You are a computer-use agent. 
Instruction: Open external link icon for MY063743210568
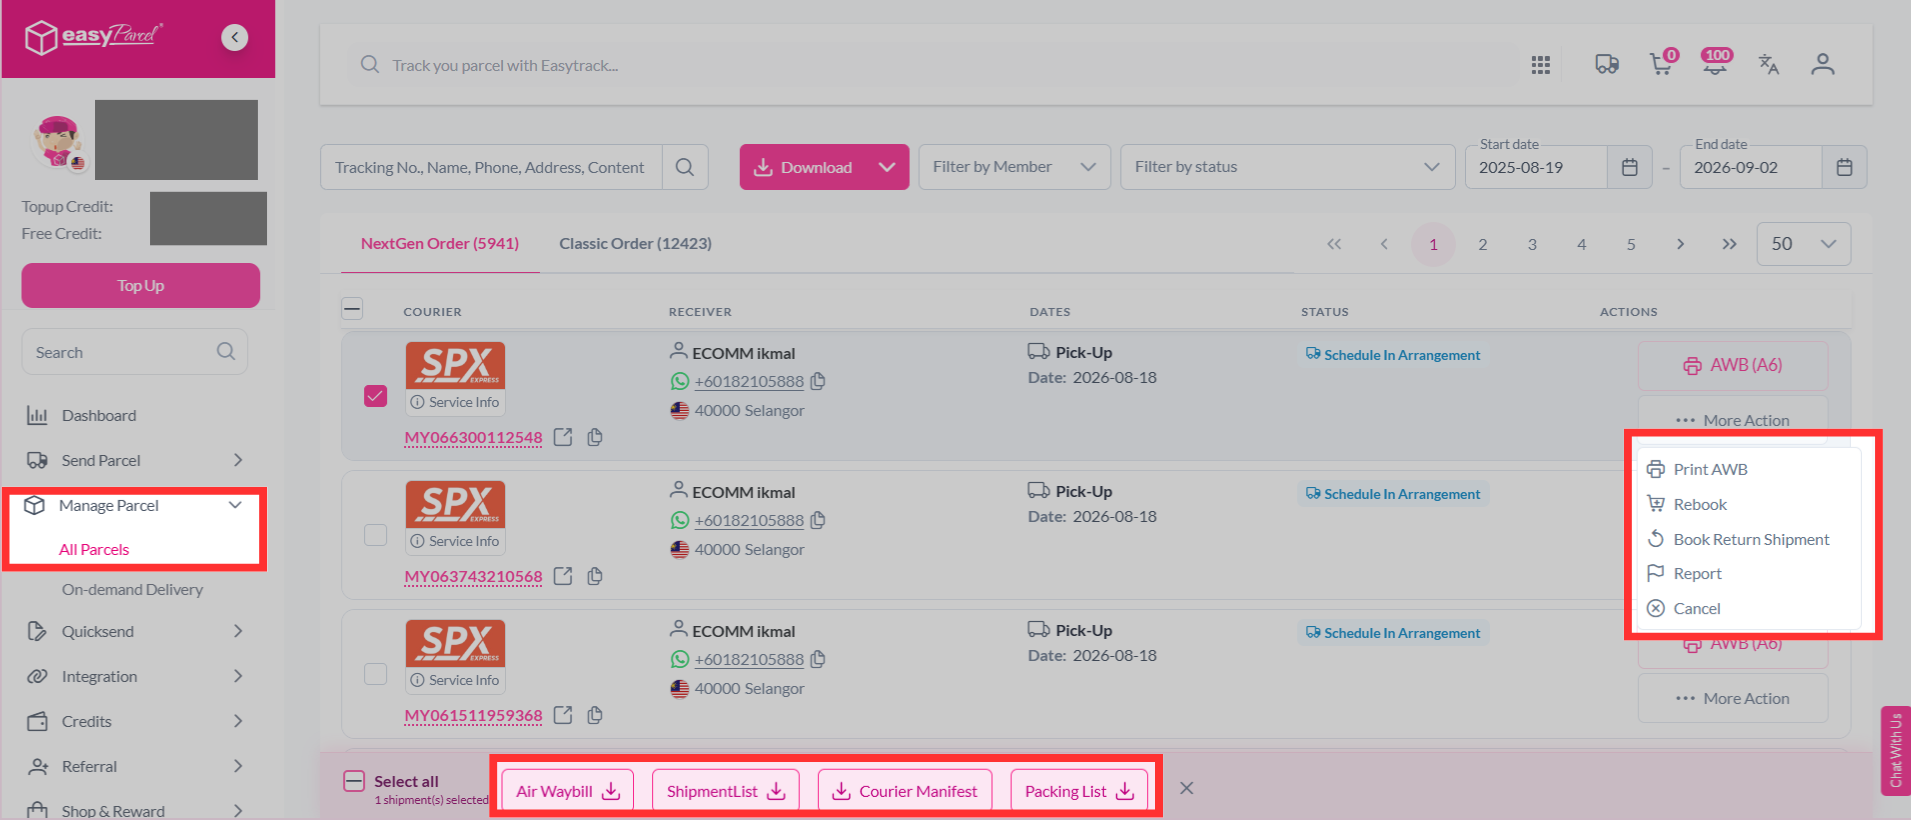563,576
